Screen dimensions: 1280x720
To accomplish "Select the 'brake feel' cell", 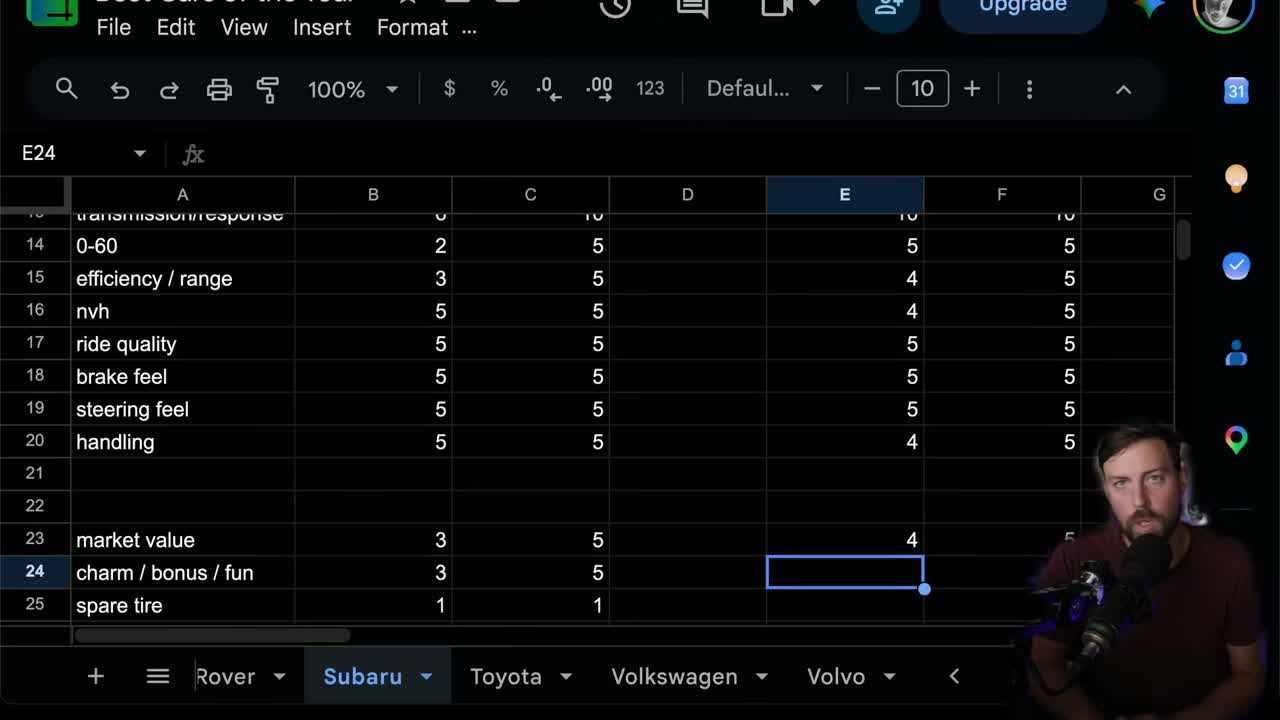I will (x=183, y=376).
